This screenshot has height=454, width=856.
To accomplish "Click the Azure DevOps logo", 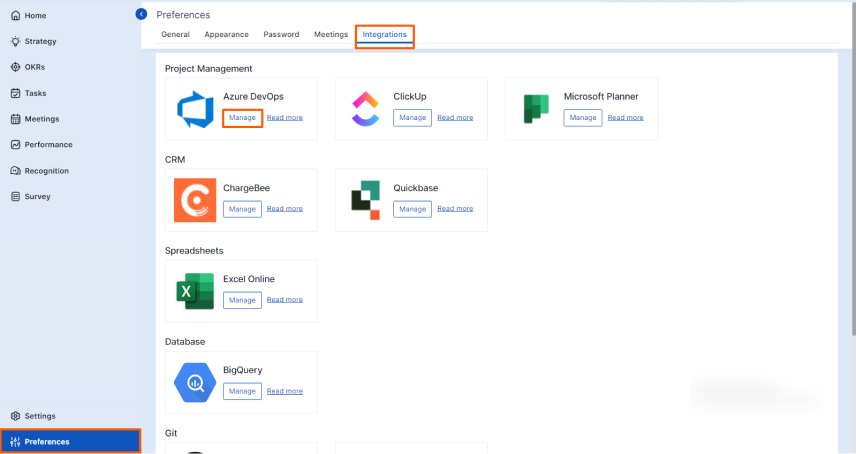I will click(x=195, y=110).
